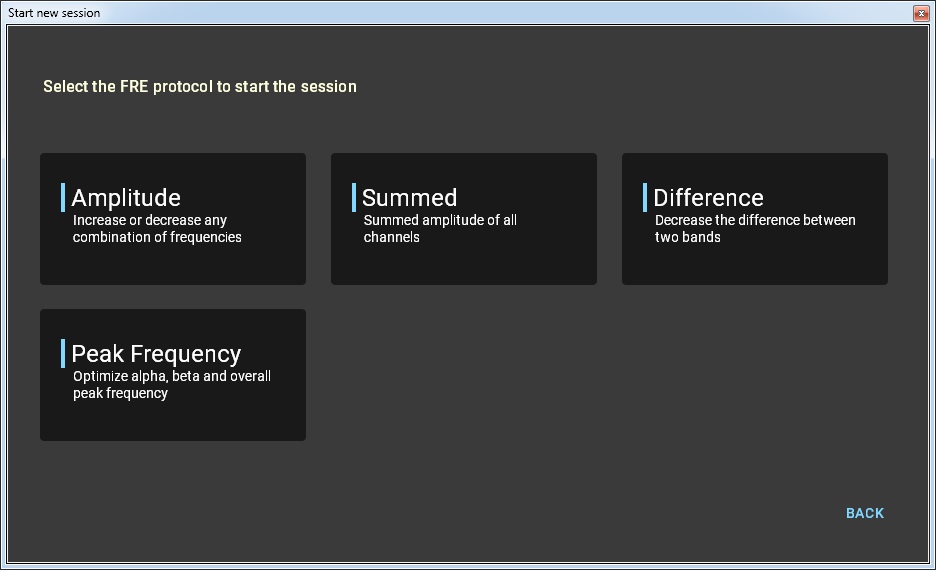
Task: Select the Amplitude protocol card
Action: tap(173, 218)
